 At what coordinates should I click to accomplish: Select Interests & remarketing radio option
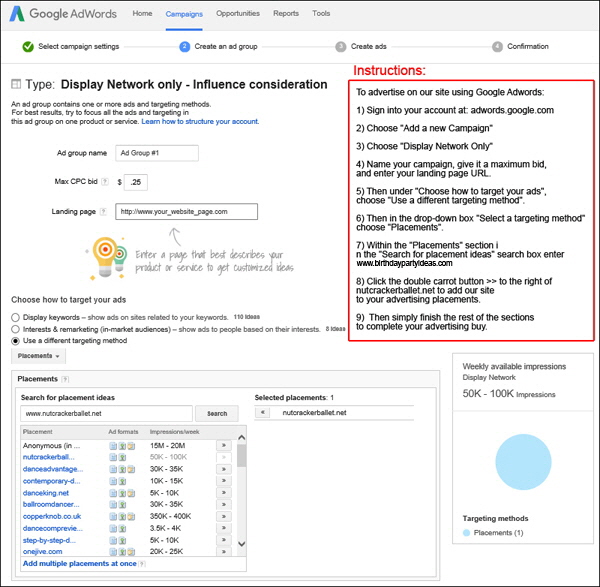coord(15,329)
